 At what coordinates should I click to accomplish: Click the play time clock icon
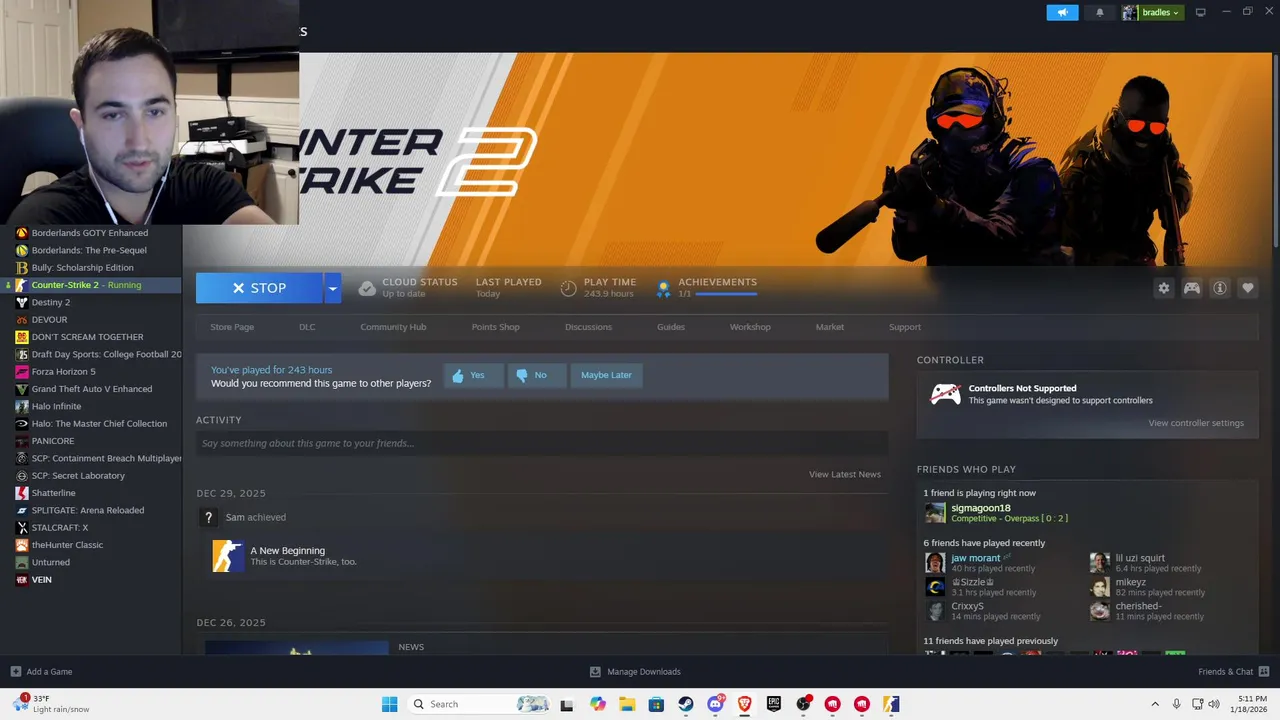(568, 288)
